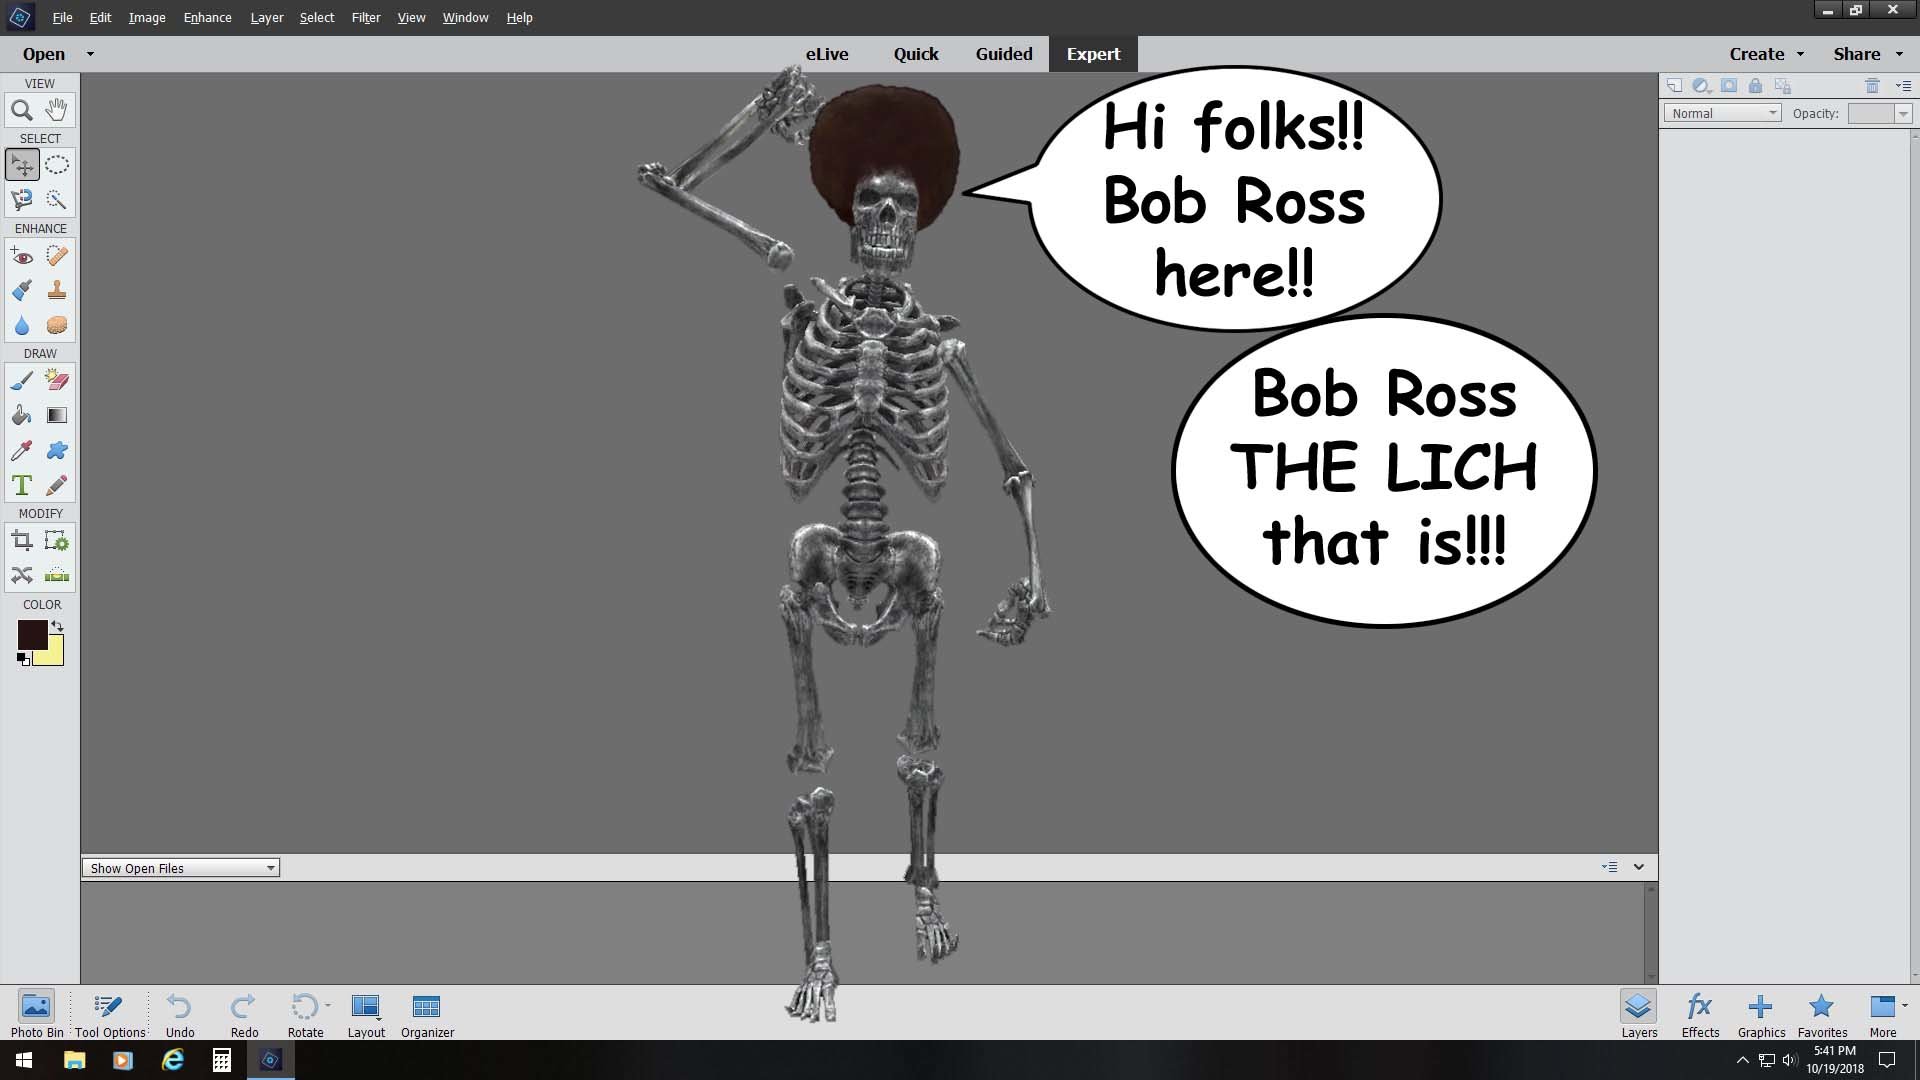Switch to the eLive tab
The image size is (1920, 1080).
click(x=827, y=54)
